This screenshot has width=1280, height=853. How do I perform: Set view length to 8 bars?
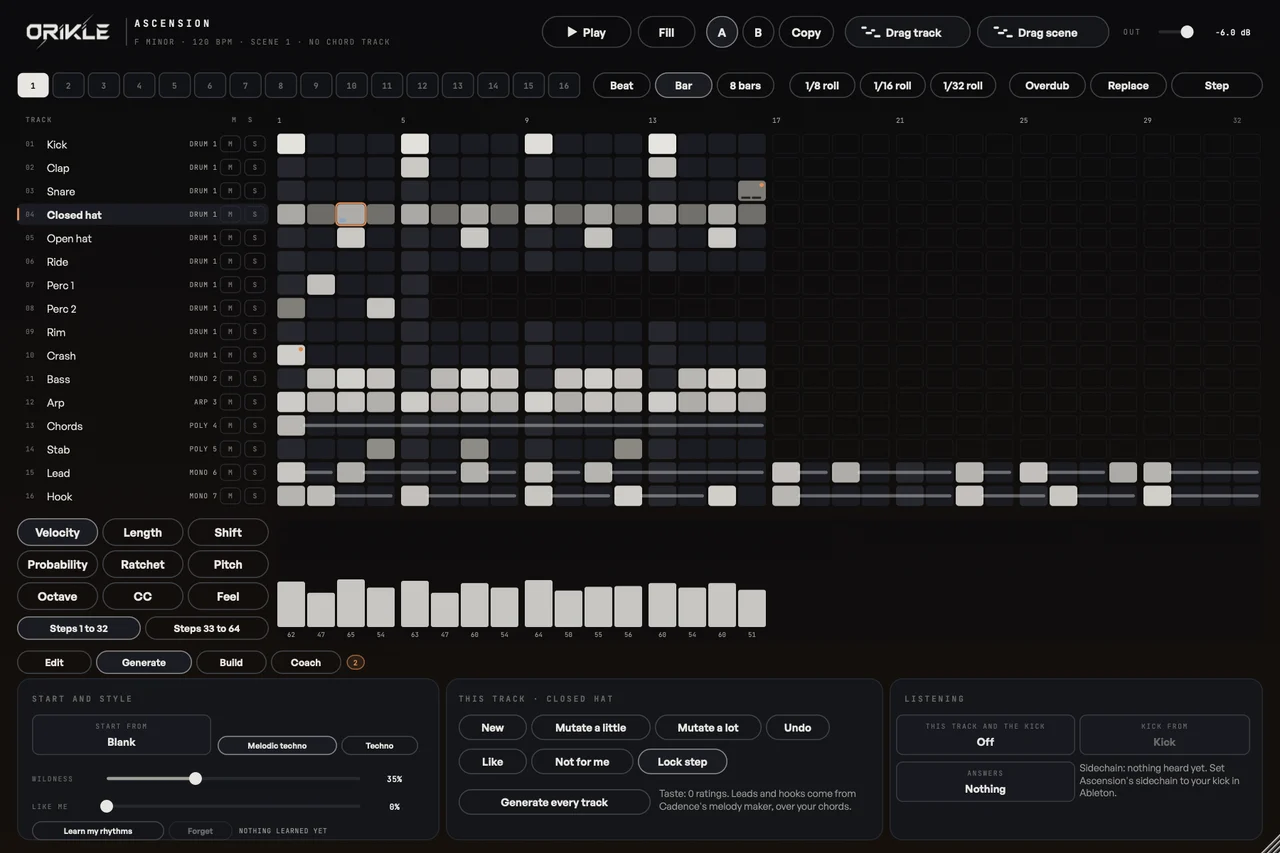tap(745, 85)
